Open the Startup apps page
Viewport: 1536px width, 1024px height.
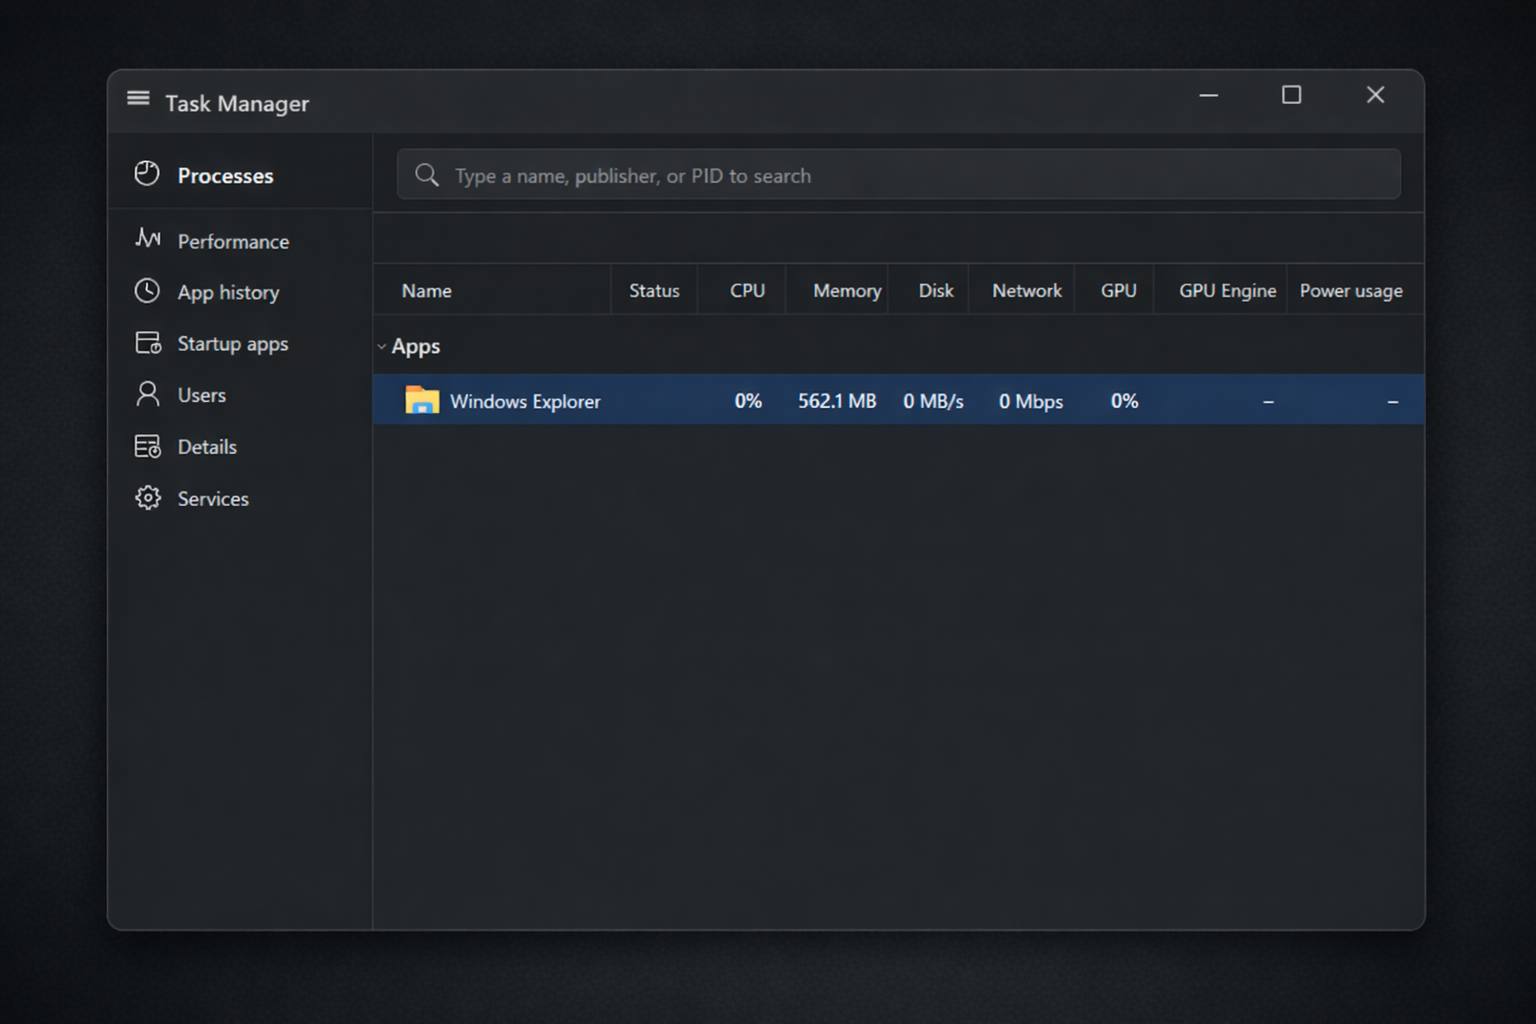click(240, 343)
